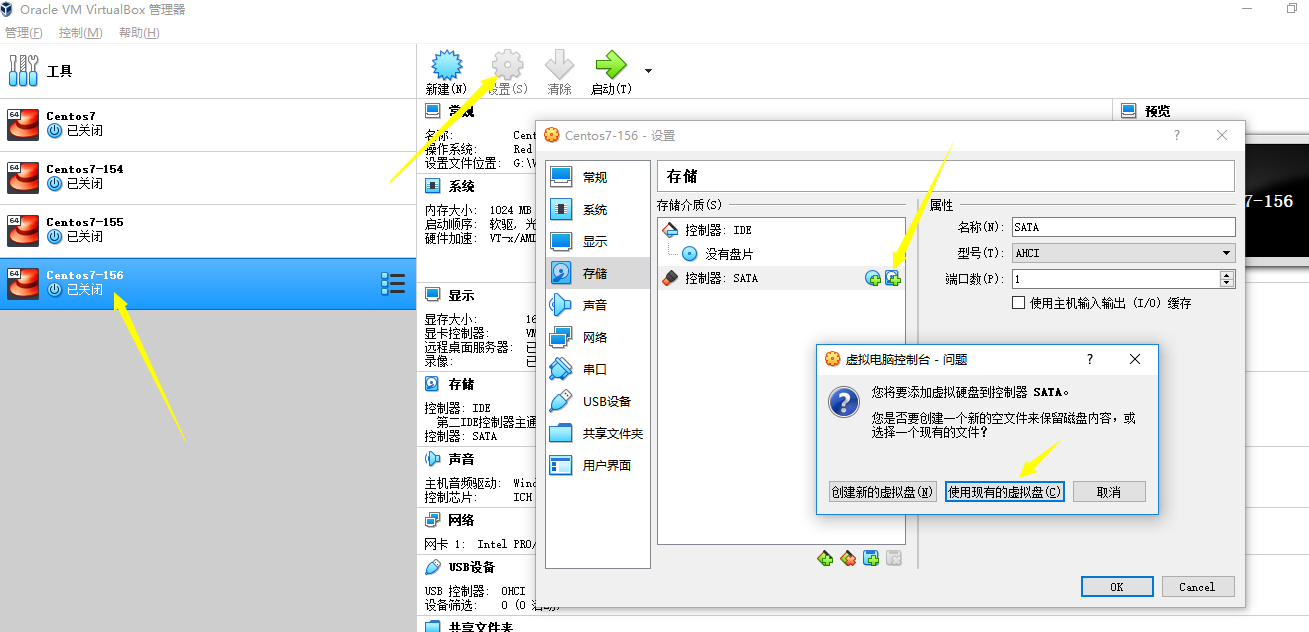Switch to 声音 in the settings dialog sidebar
The height and width of the screenshot is (632, 1309).
click(597, 305)
